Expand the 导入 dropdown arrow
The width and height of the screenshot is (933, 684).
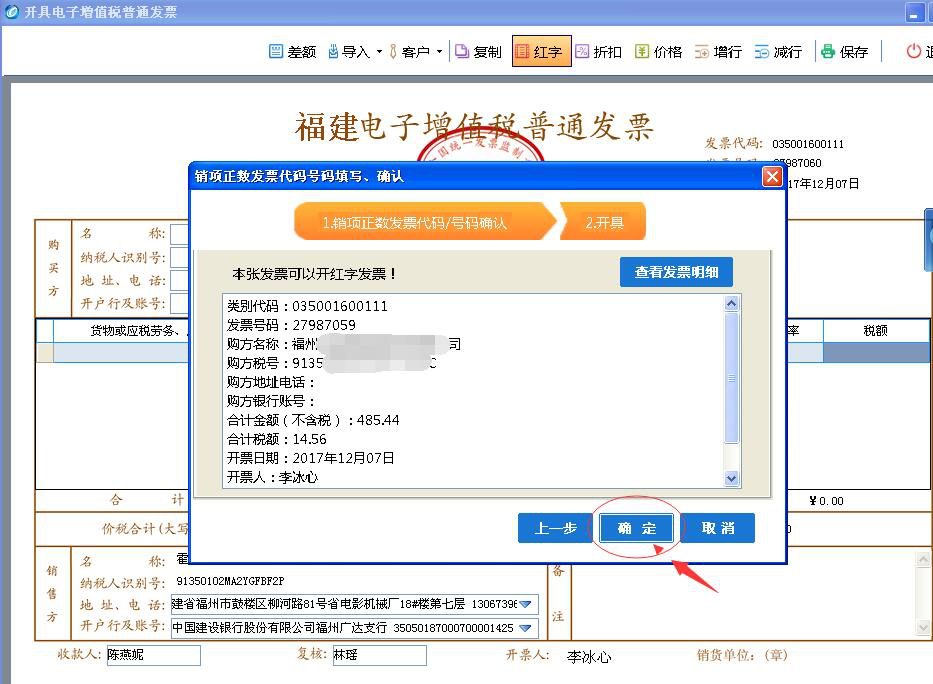379,52
